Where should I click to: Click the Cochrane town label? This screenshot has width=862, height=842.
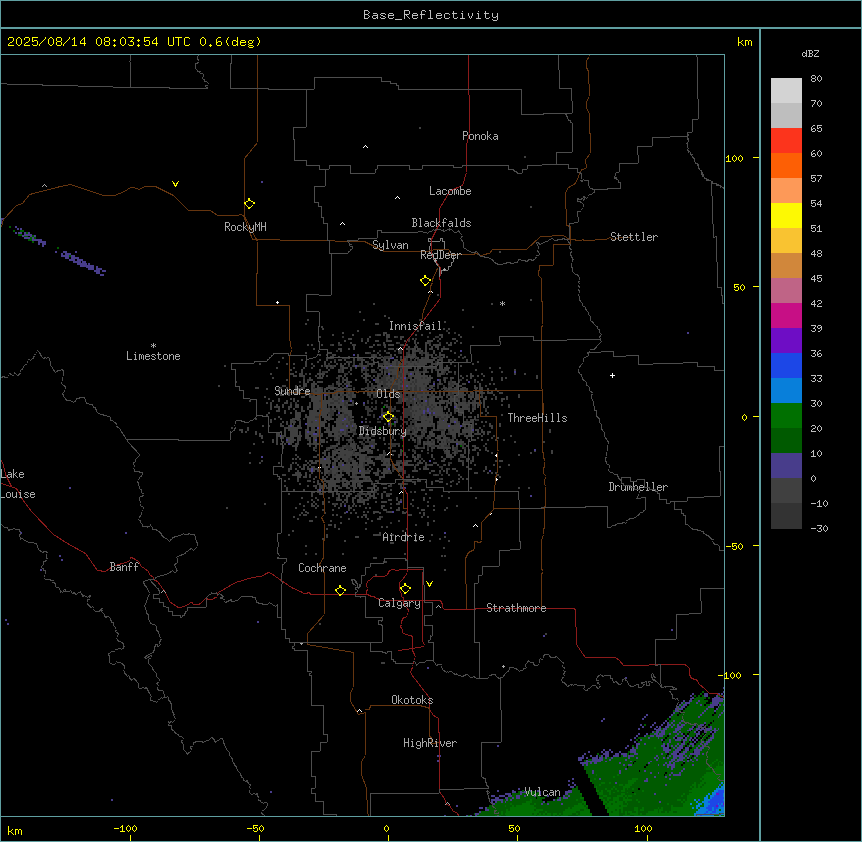coord(322,568)
